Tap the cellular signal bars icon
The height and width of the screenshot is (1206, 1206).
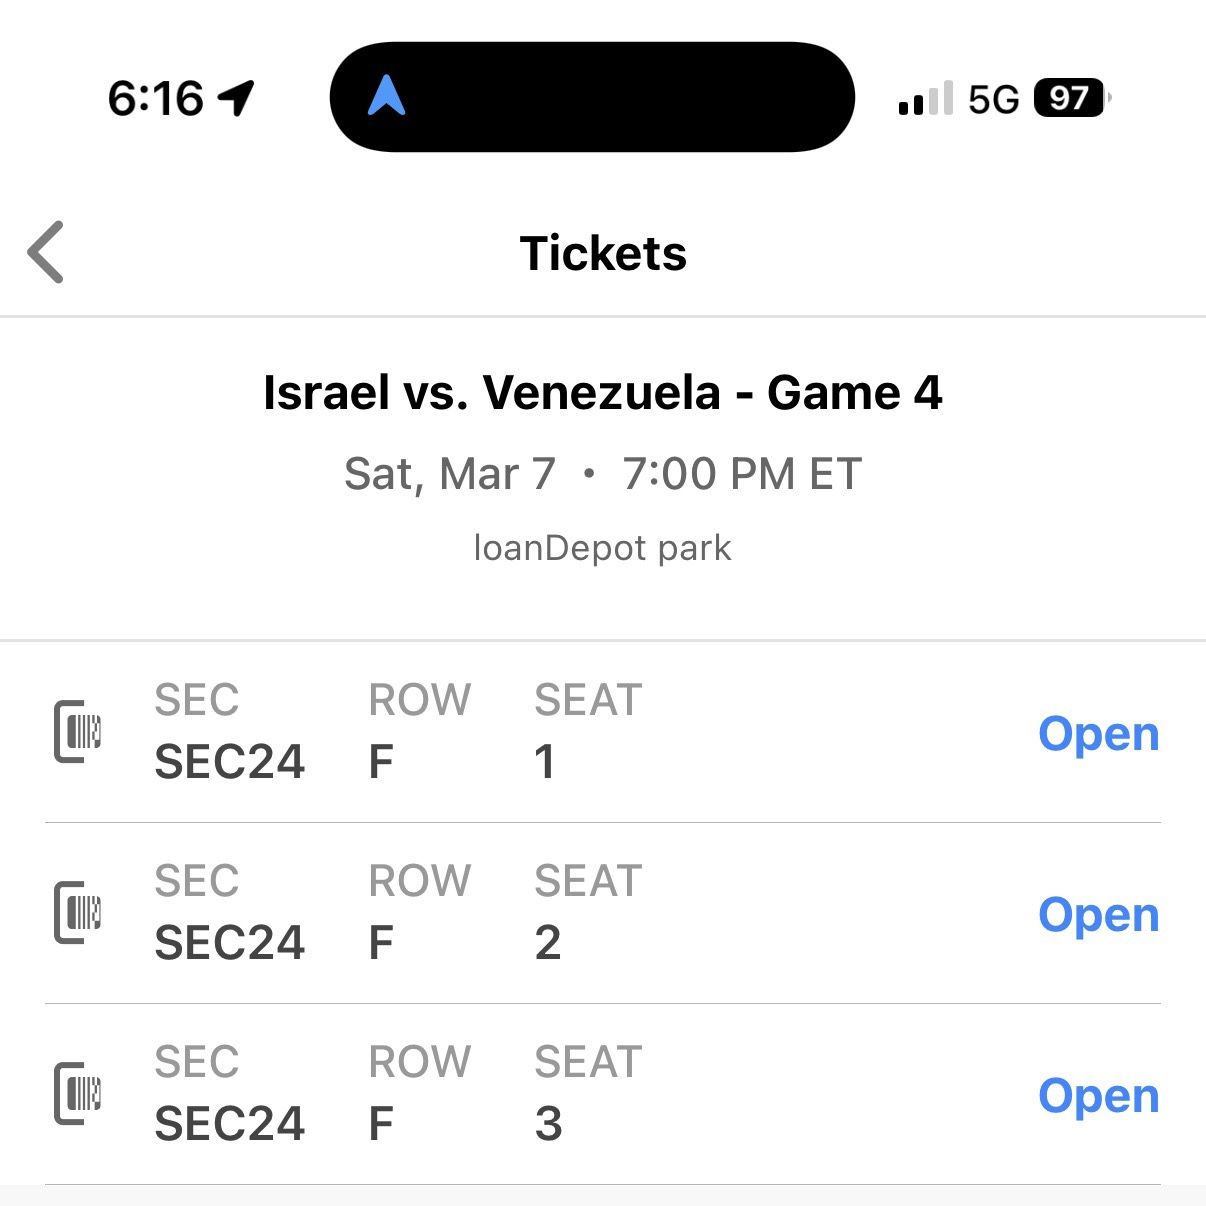[925, 99]
